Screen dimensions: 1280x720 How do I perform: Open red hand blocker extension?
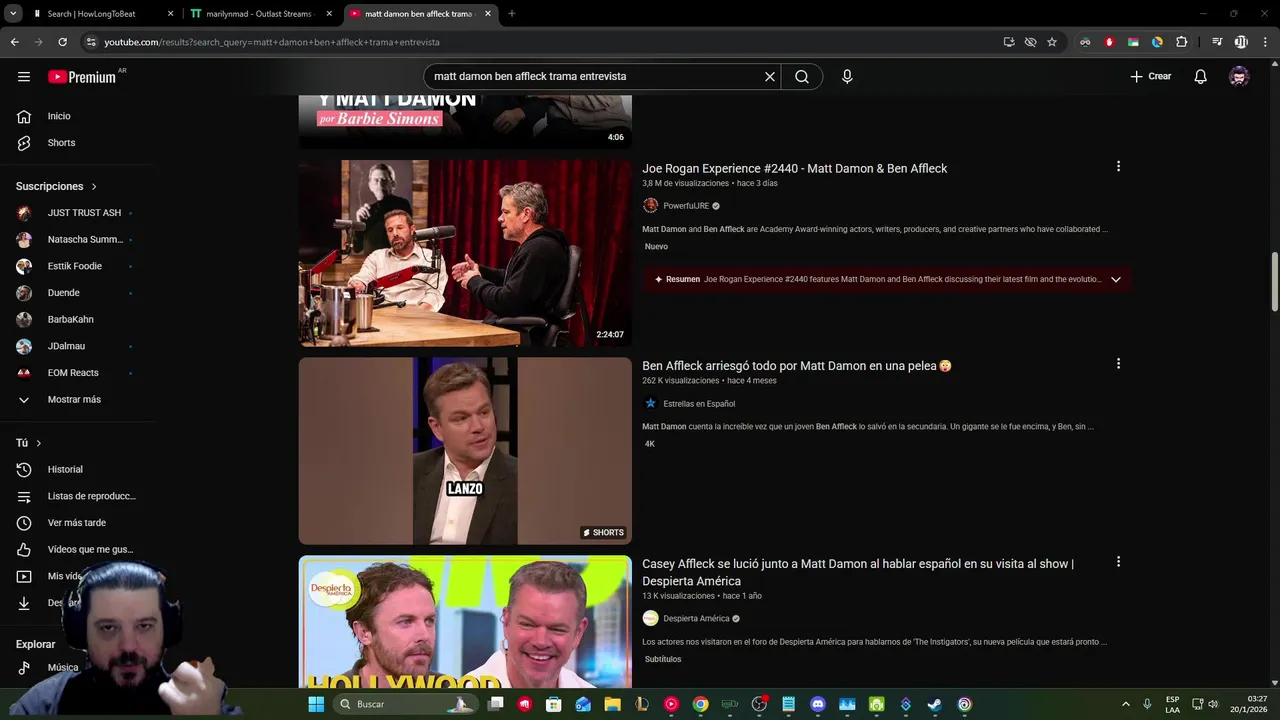[1109, 42]
